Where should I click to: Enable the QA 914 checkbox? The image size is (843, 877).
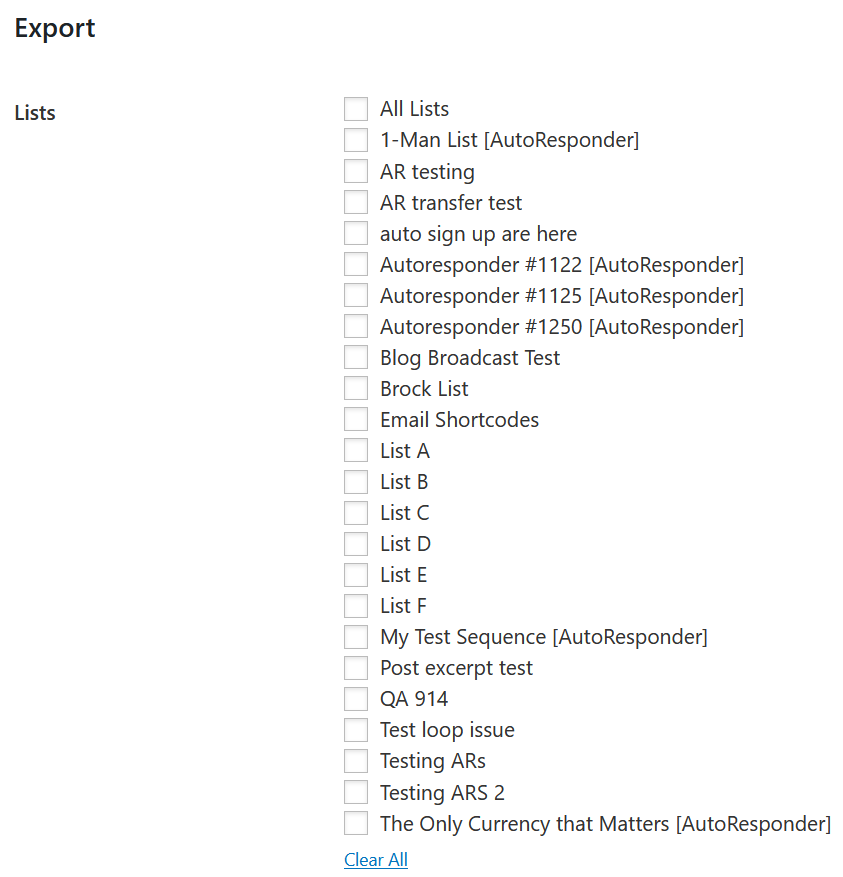click(356, 699)
